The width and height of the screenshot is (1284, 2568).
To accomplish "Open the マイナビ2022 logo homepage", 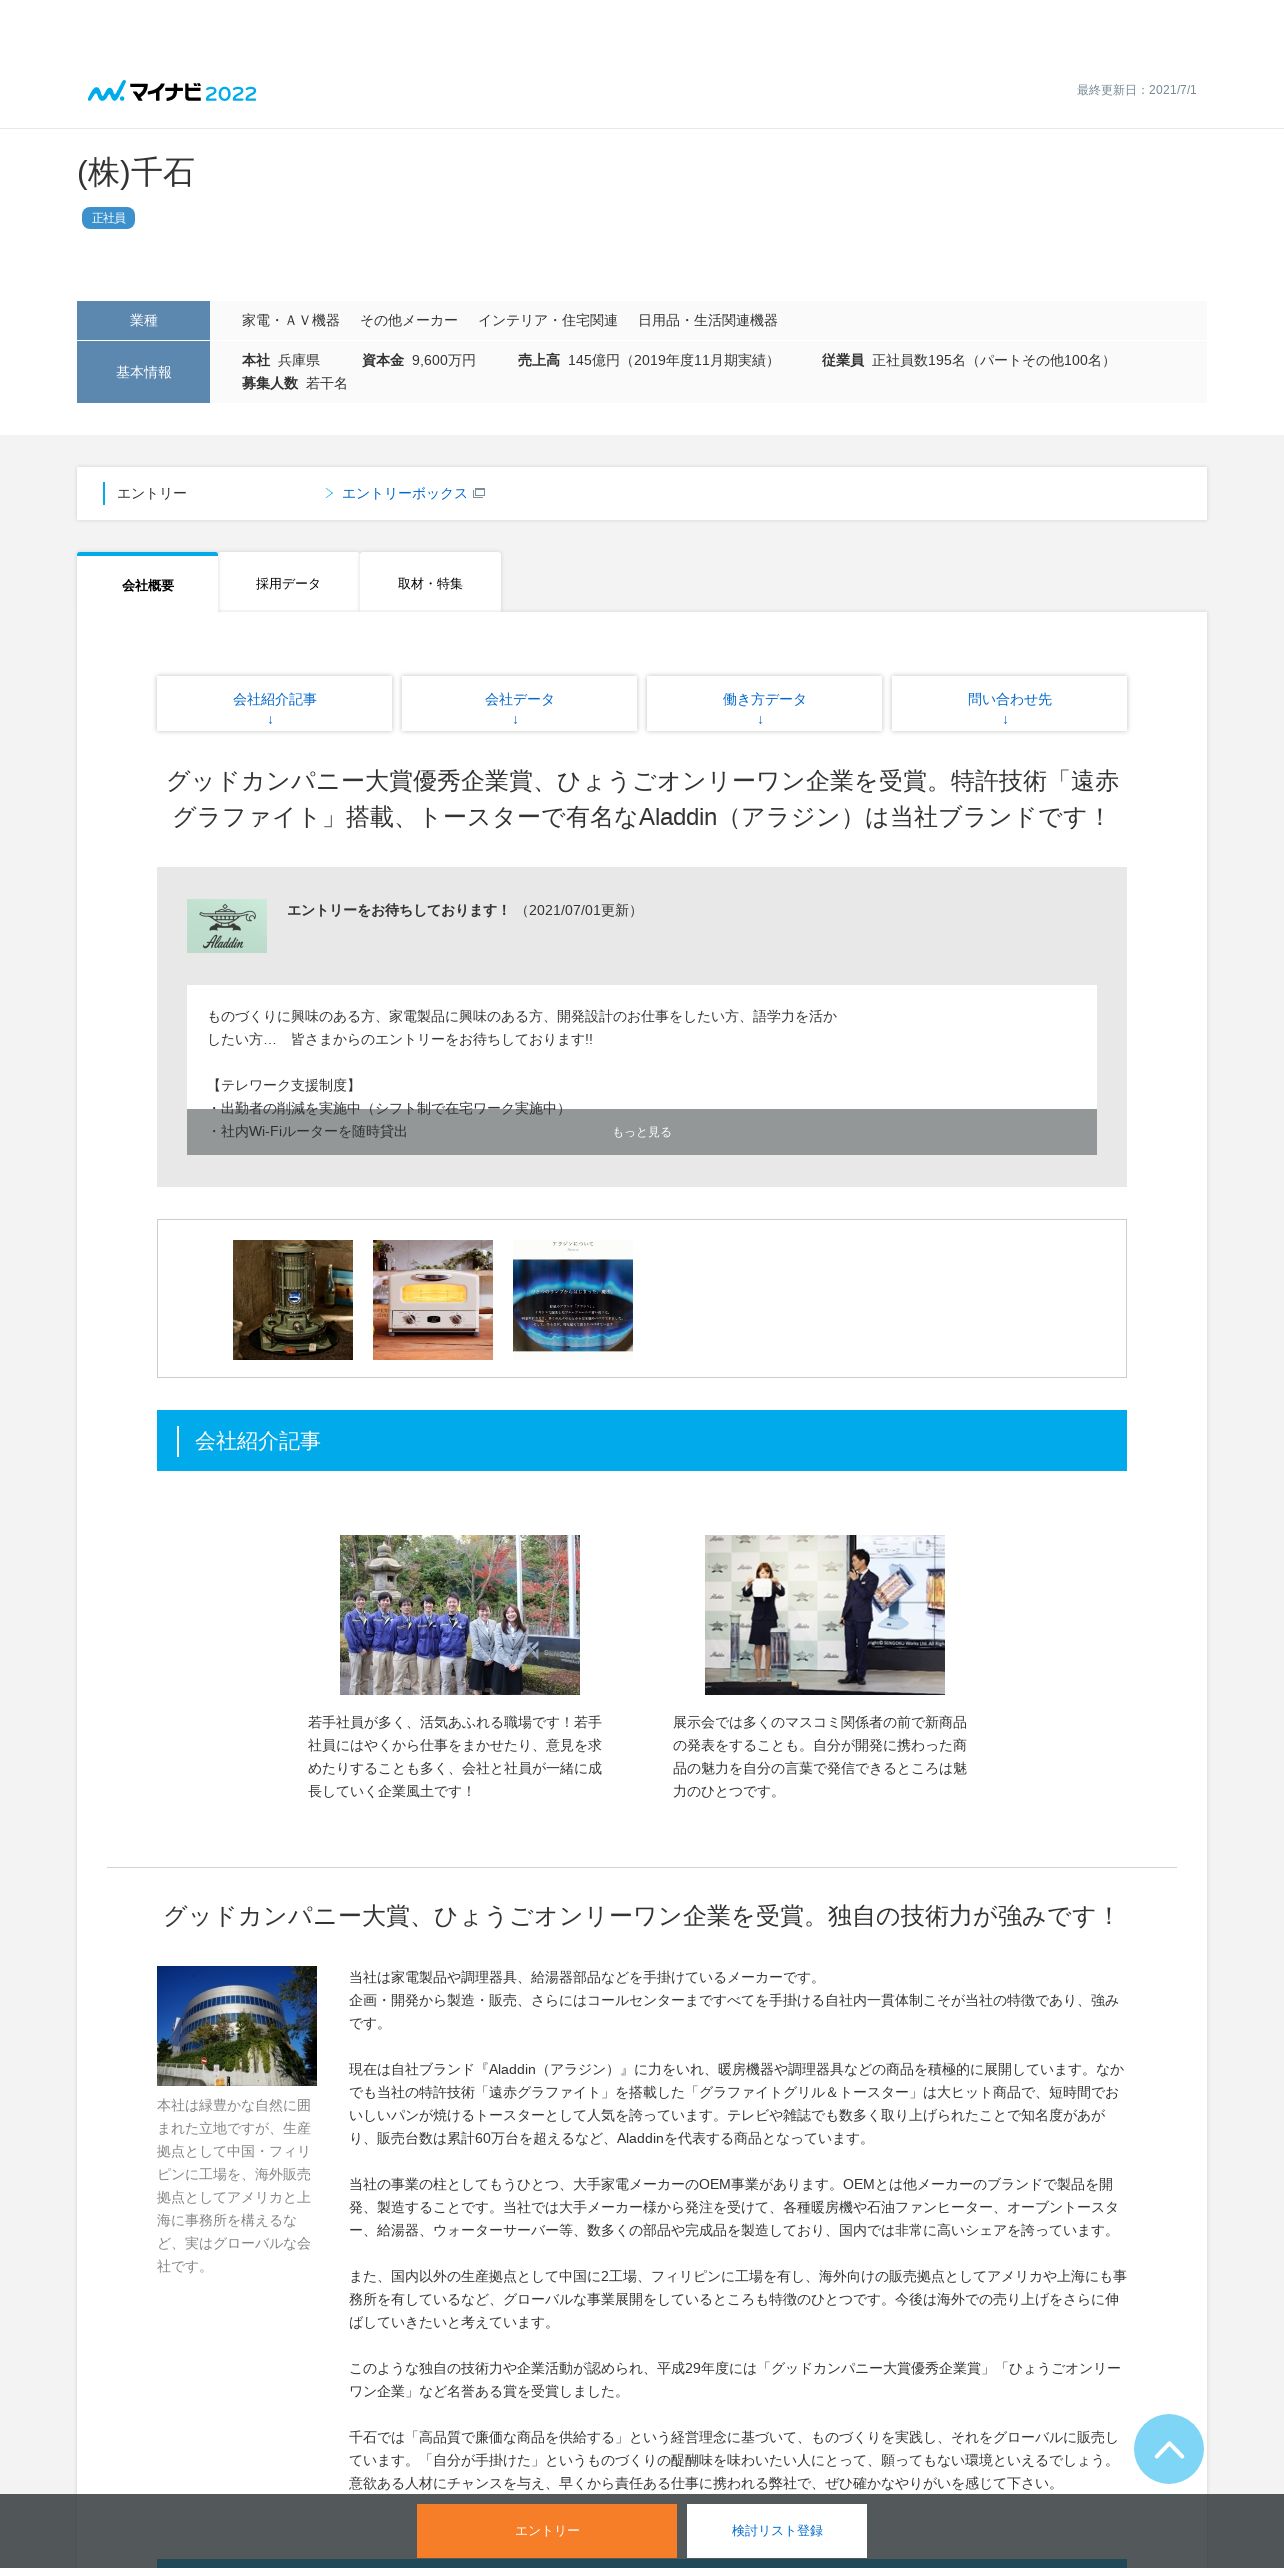I will 172,92.
